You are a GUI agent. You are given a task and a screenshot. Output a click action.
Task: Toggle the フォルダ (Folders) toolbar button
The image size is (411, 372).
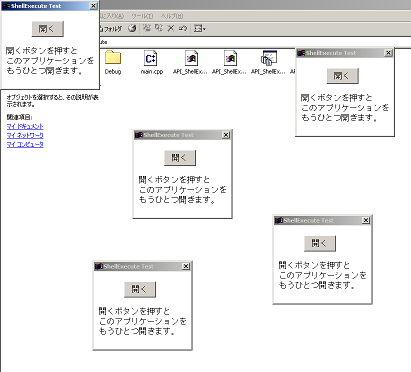(x=111, y=29)
